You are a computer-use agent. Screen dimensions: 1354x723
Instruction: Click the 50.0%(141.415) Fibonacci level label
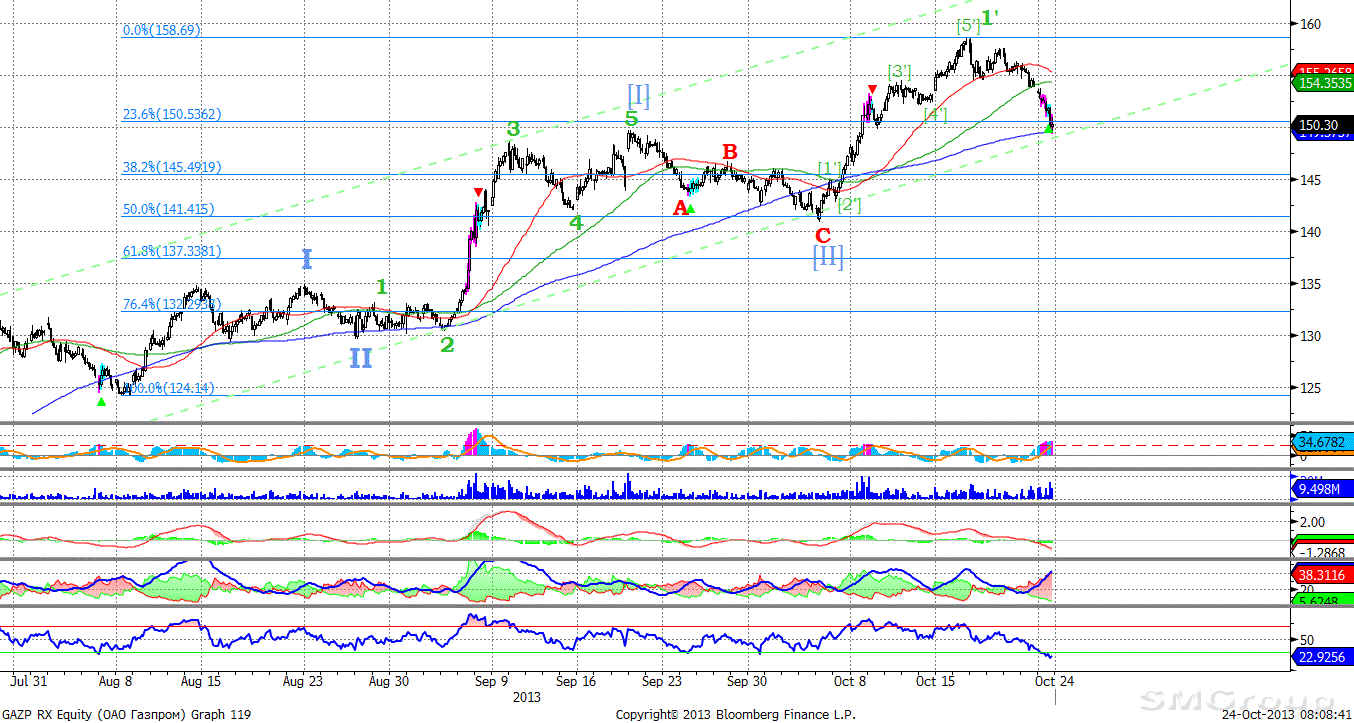pos(168,210)
